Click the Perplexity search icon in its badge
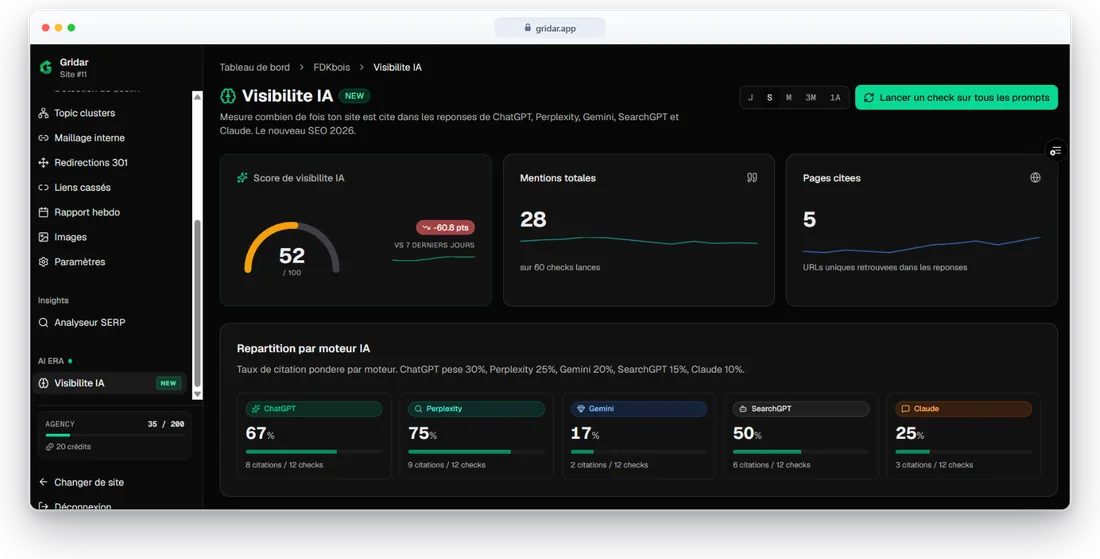The width and height of the screenshot is (1100, 559). tap(419, 409)
